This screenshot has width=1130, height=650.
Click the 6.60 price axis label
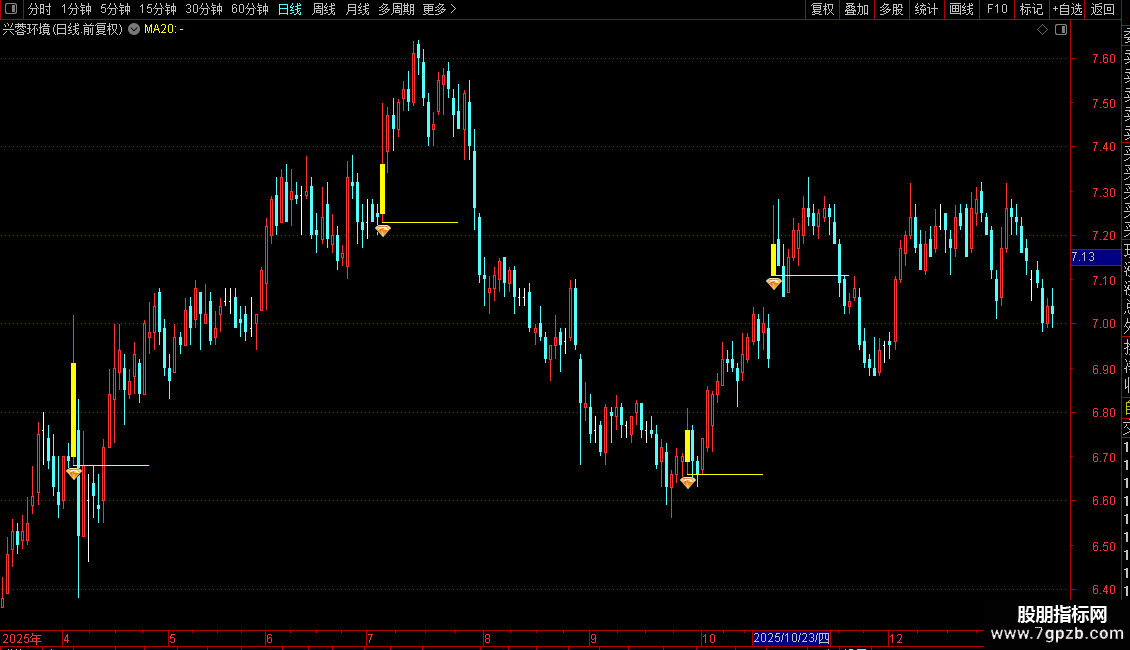[1103, 501]
